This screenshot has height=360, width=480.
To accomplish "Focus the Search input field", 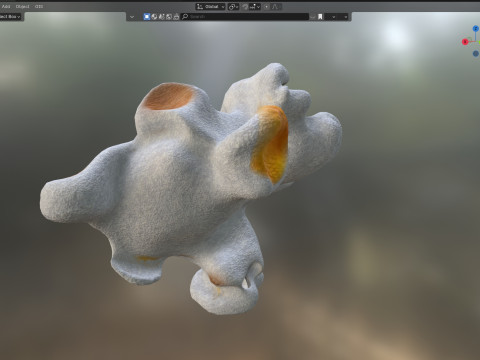I will [x=245, y=16].
